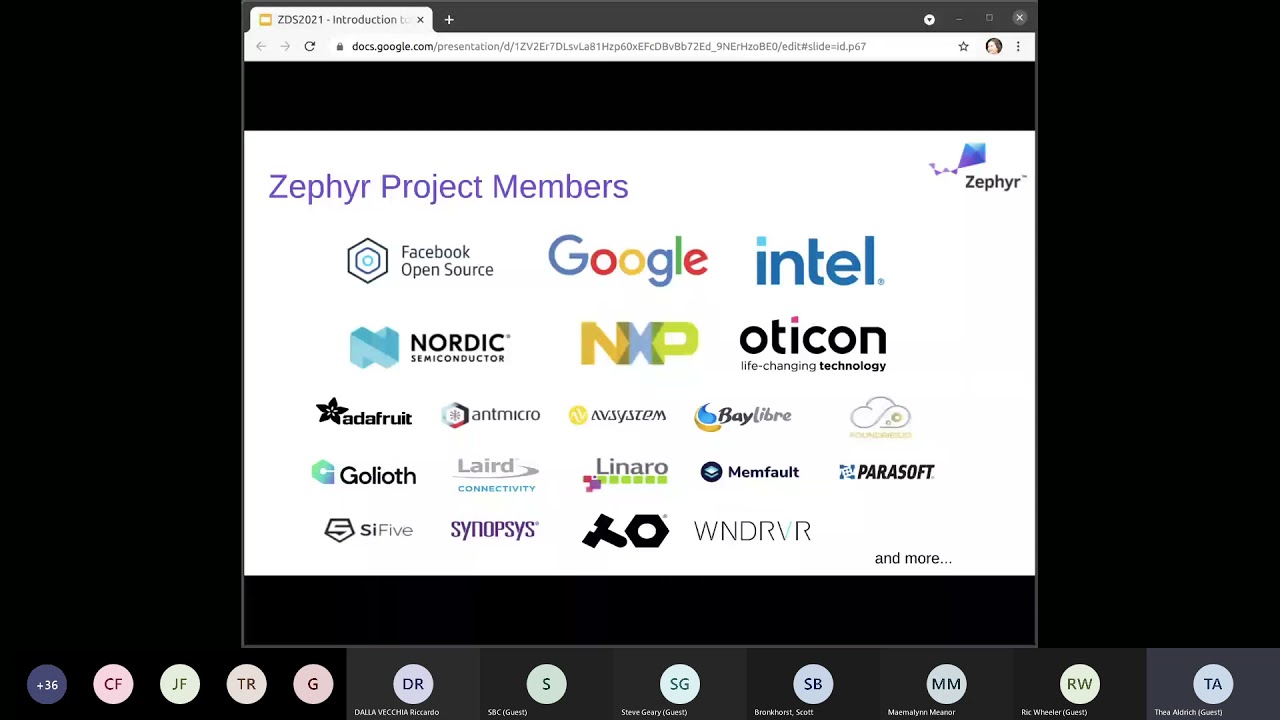1280x720 pixels.
Task: Click the AVSystem logo
Action: click(617, 415)
